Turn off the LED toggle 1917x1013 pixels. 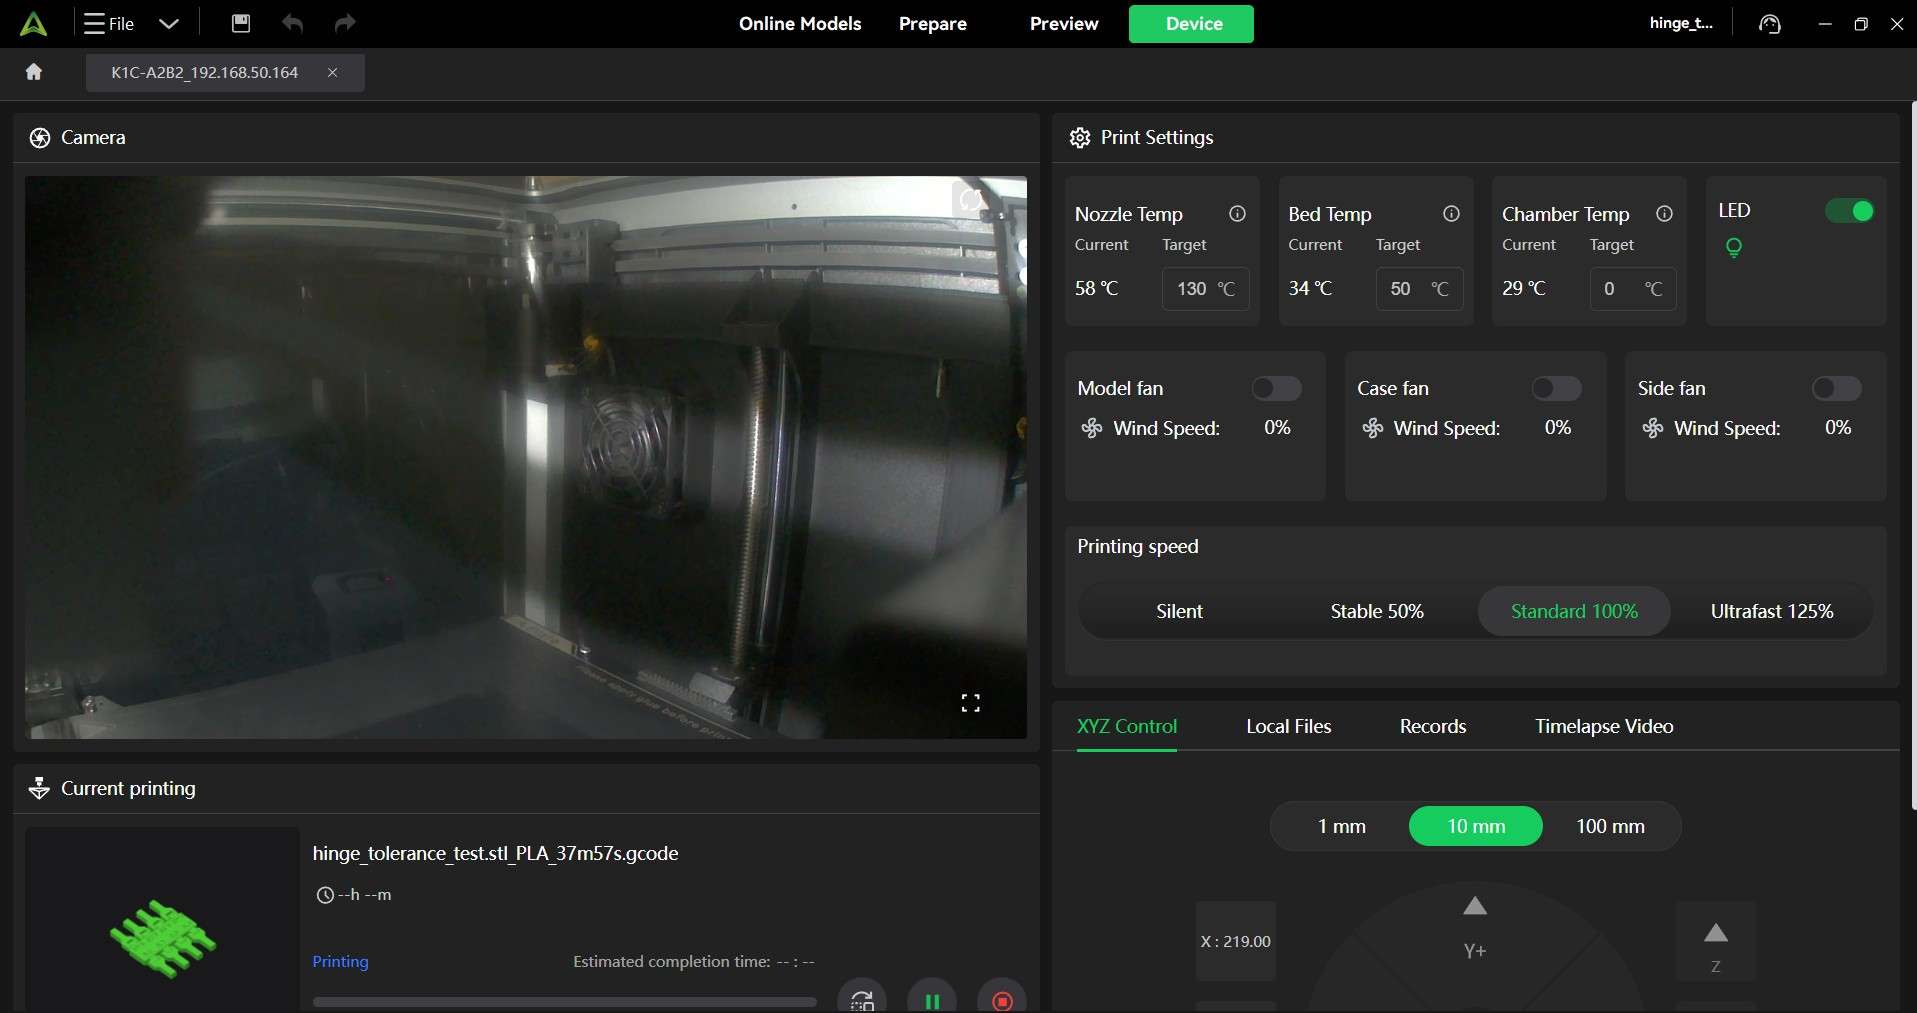[x=1849, y=211]
